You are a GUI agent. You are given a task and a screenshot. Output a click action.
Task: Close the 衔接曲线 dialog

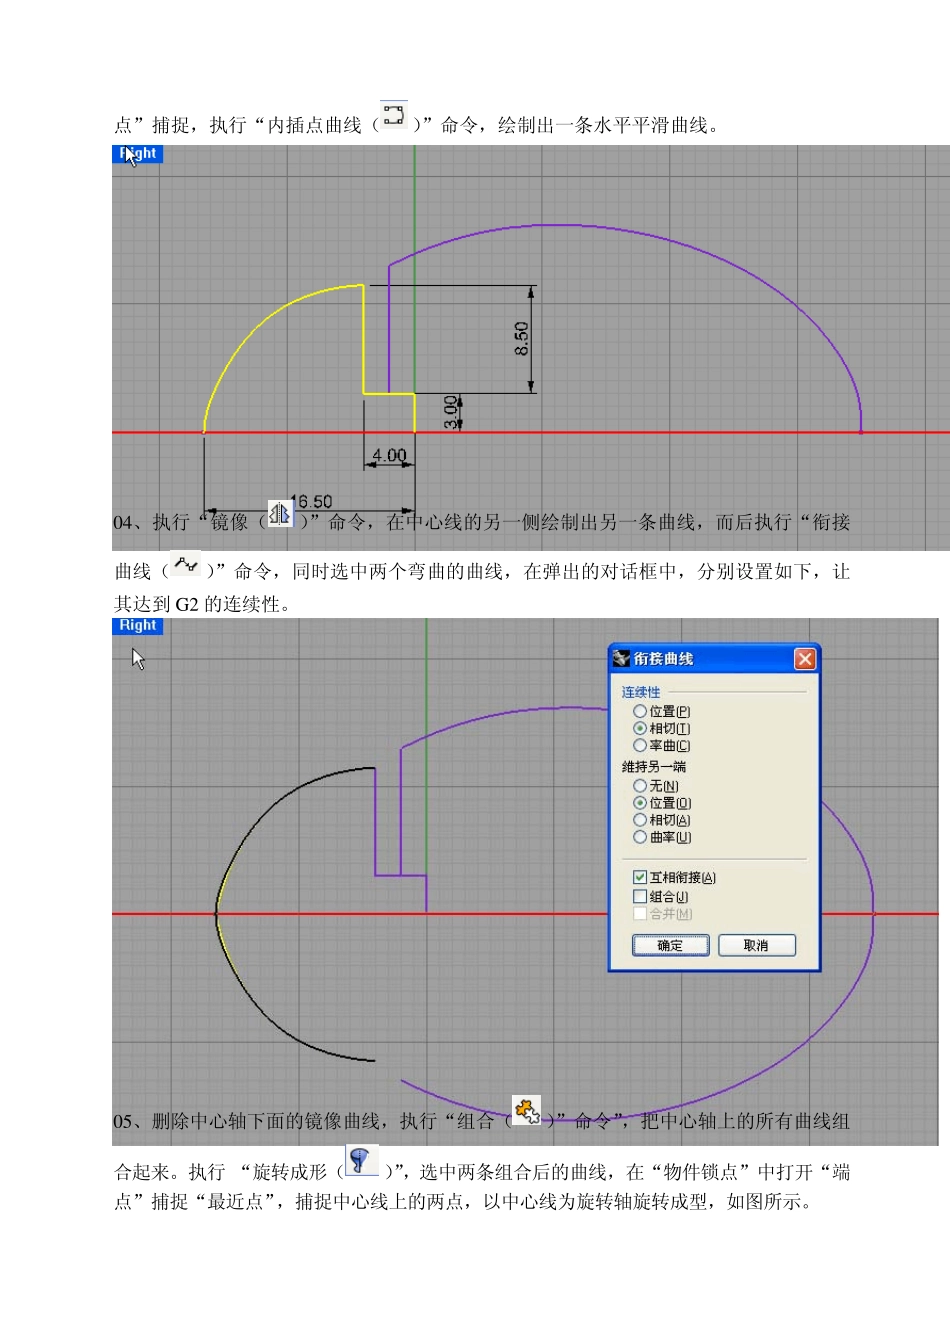tap(805, 659)
